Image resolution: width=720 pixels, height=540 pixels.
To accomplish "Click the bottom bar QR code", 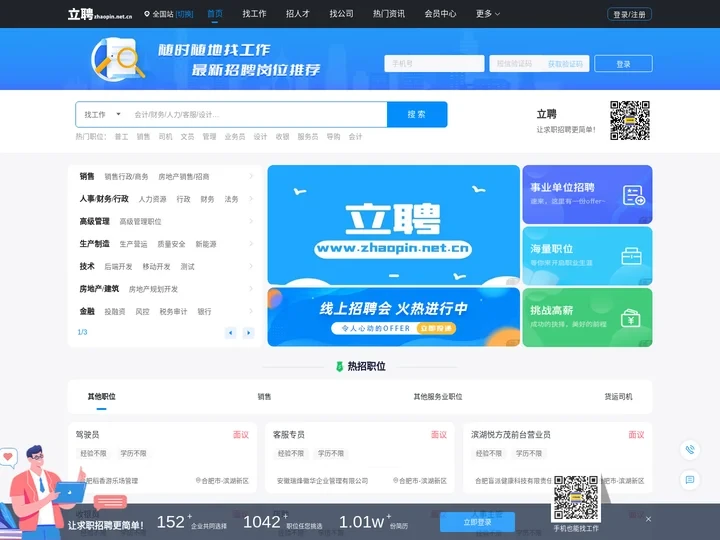I will tap(576, 499).
